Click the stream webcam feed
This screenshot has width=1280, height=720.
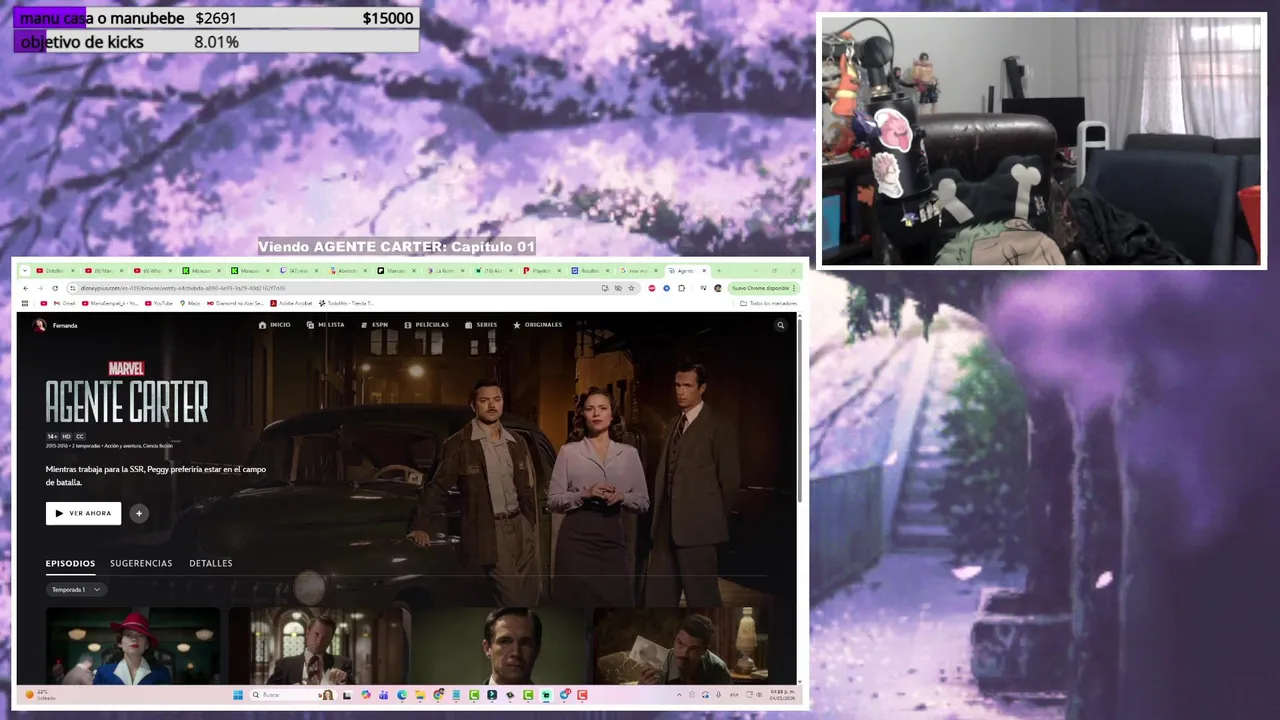click(1042, 141)
